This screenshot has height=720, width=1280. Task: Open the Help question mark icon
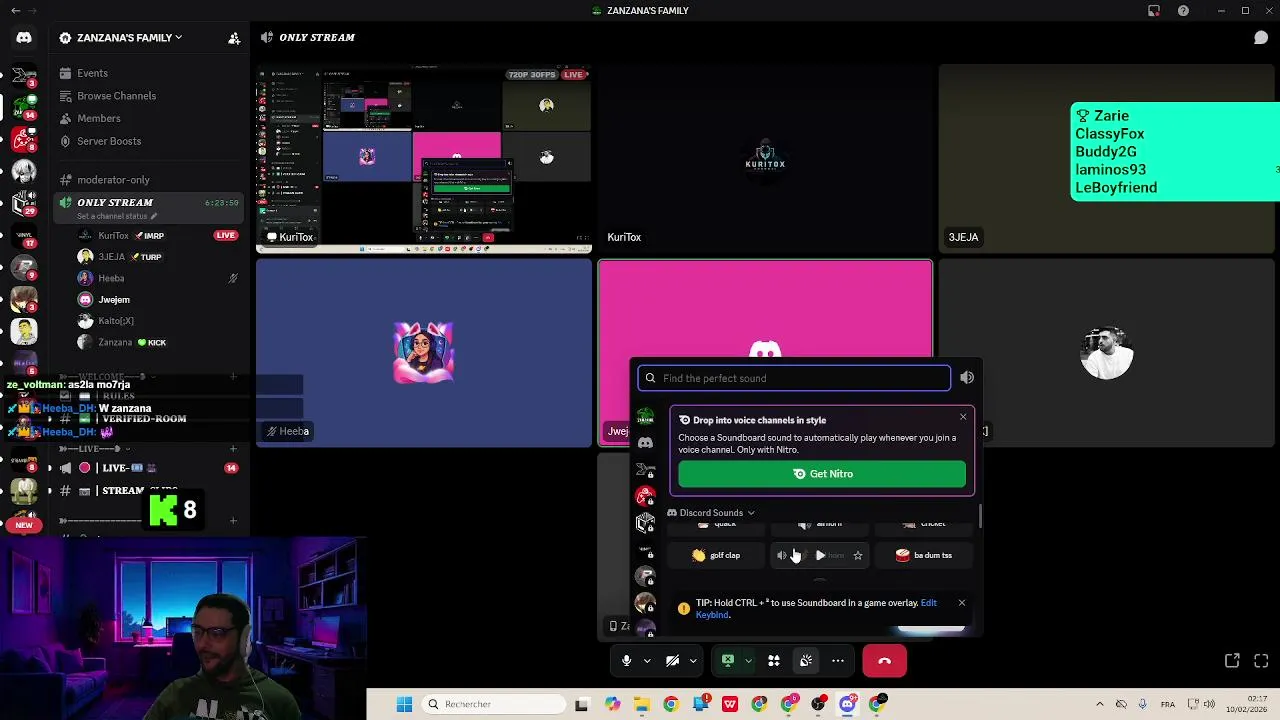tap(1184, 11)
